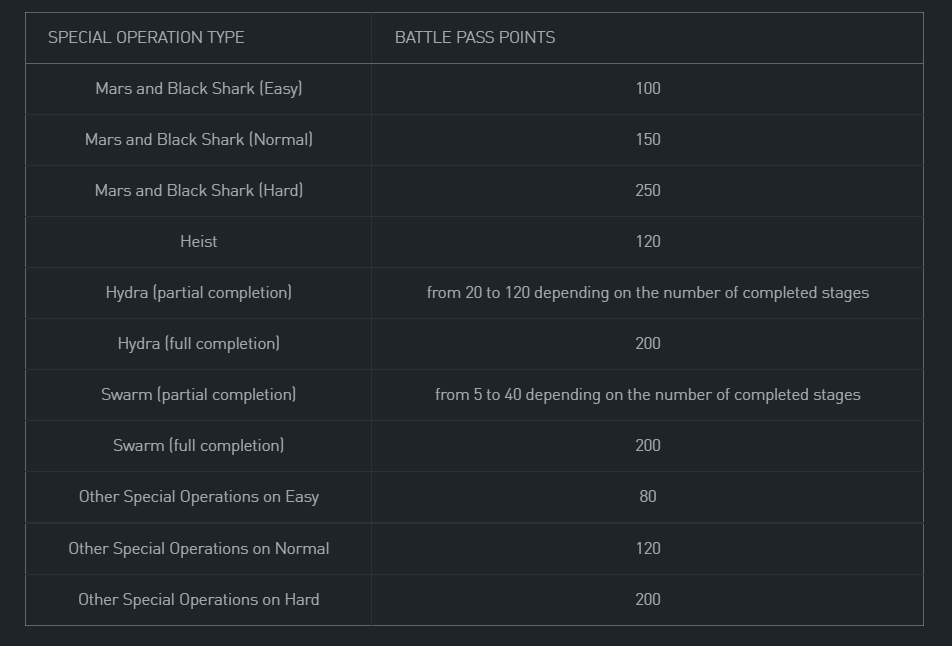This screenshot has height=646, width=952.
Task: Select the Hydra (full completion) cell
Action: 199,343
